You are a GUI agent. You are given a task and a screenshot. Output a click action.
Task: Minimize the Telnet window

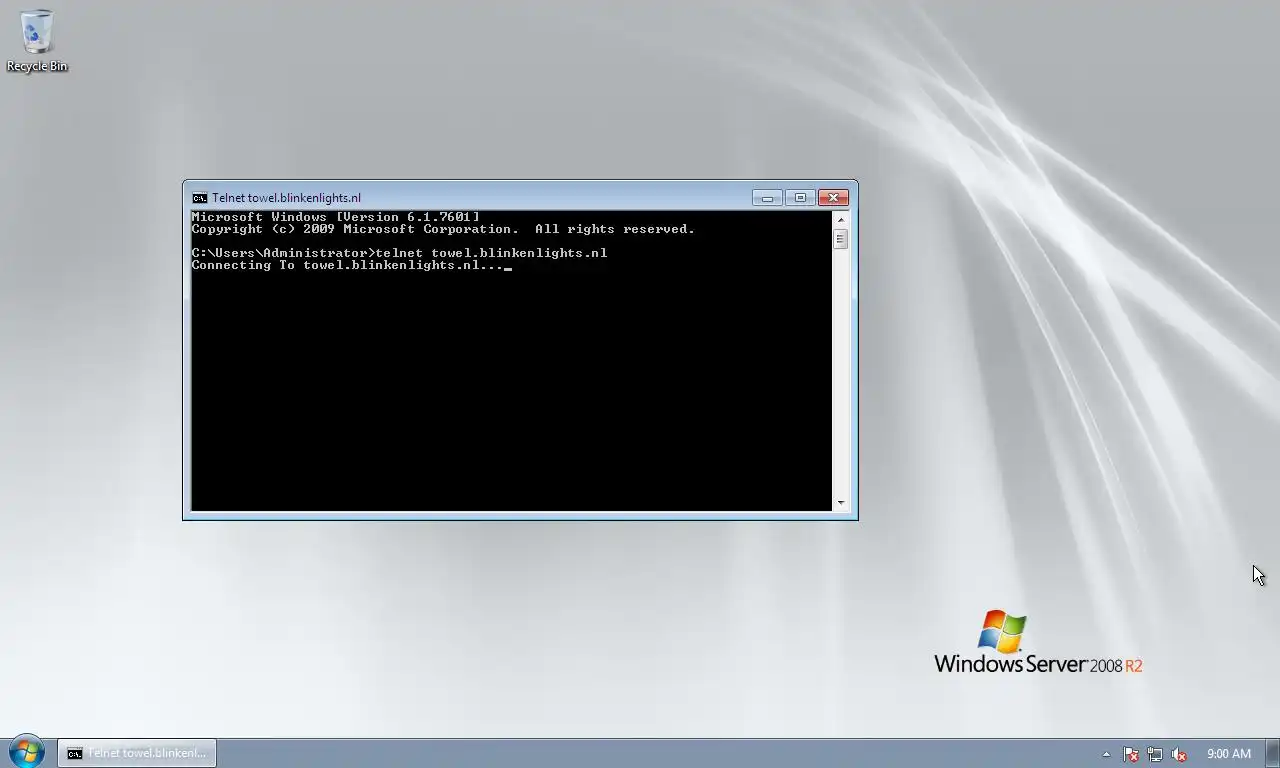tap(767, 198)
